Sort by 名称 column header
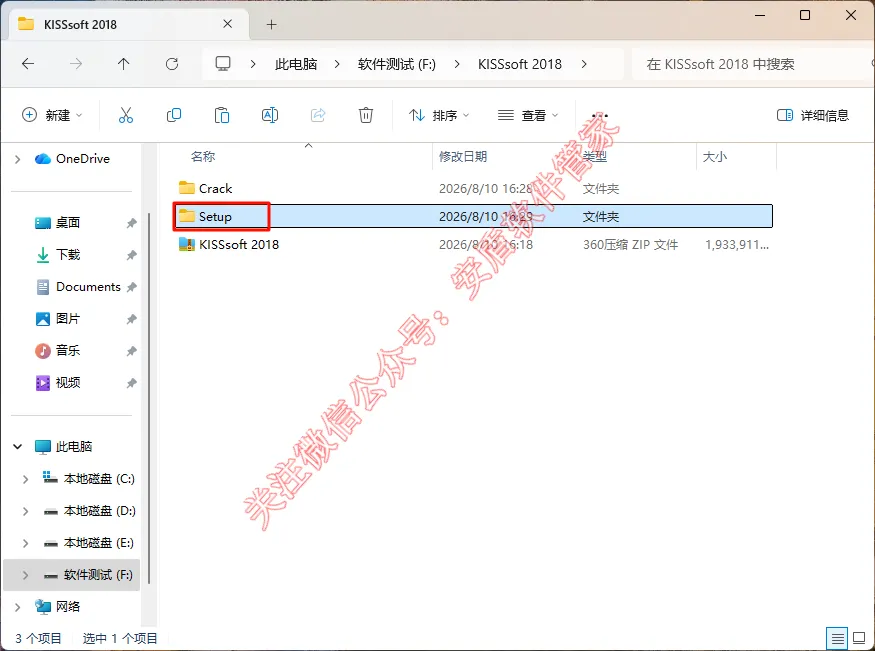Image resolution: width=875 pixels, height=651 pixels. (203, 157)
